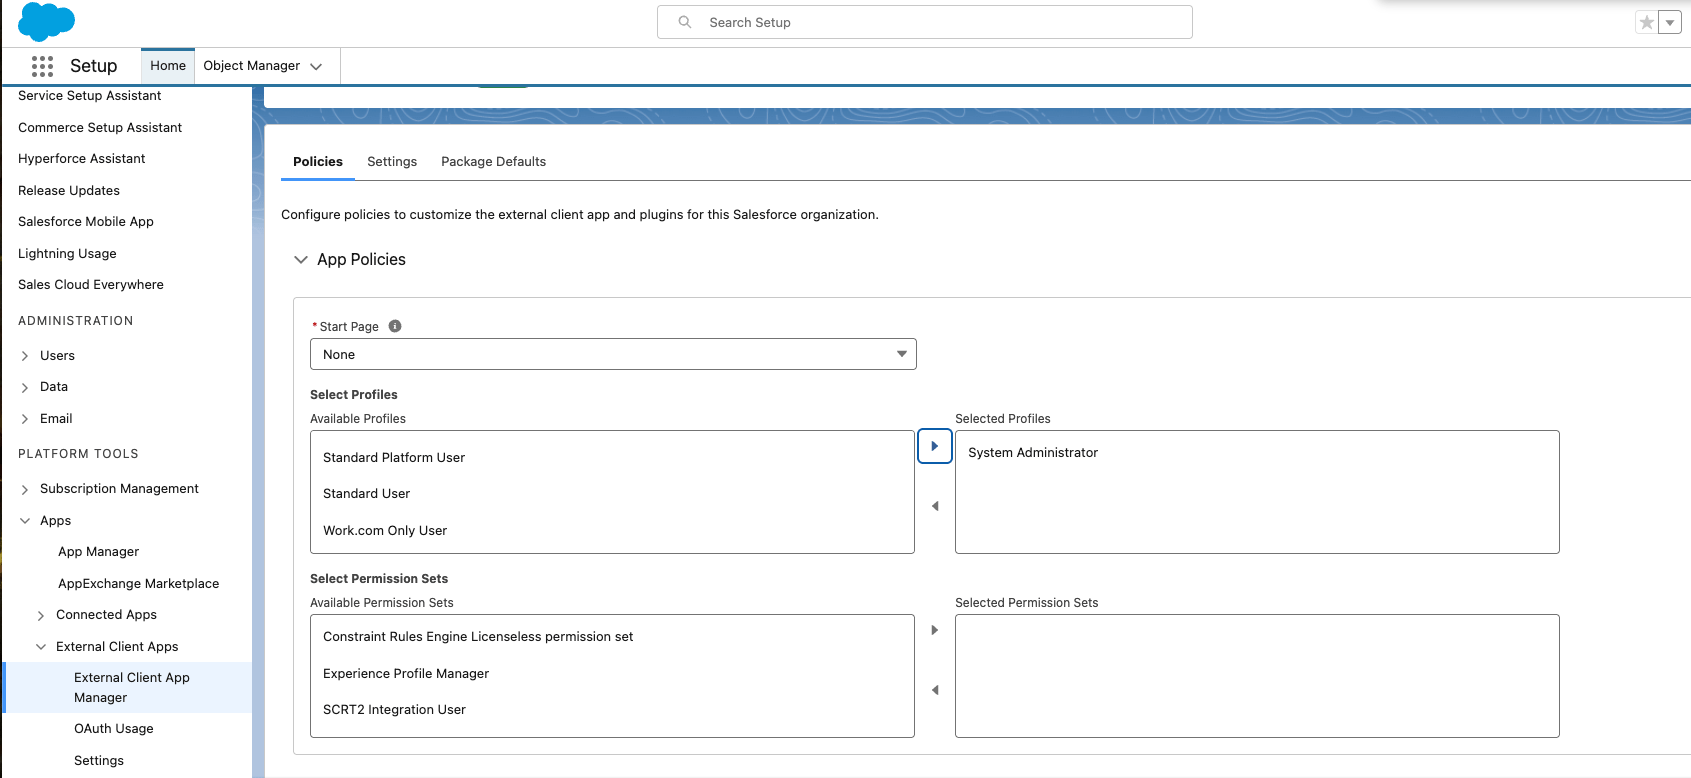This screenshot has width=1691, height=778.
Task: Click the favorites star icon
Action: pos(1646,22)
